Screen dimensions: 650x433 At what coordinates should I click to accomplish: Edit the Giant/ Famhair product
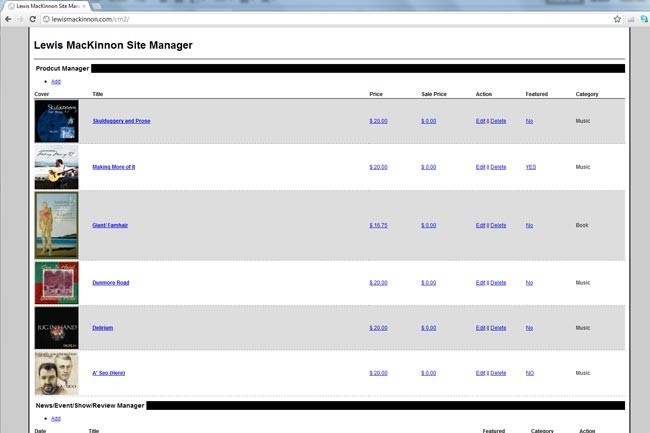(480, 225)
